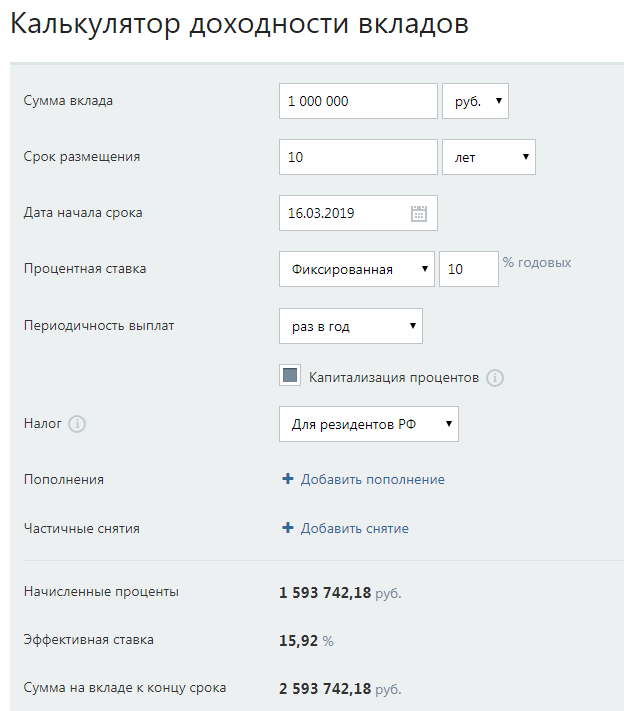
Task: Expand the term unit лет dropdown
Action: [488, 157]
